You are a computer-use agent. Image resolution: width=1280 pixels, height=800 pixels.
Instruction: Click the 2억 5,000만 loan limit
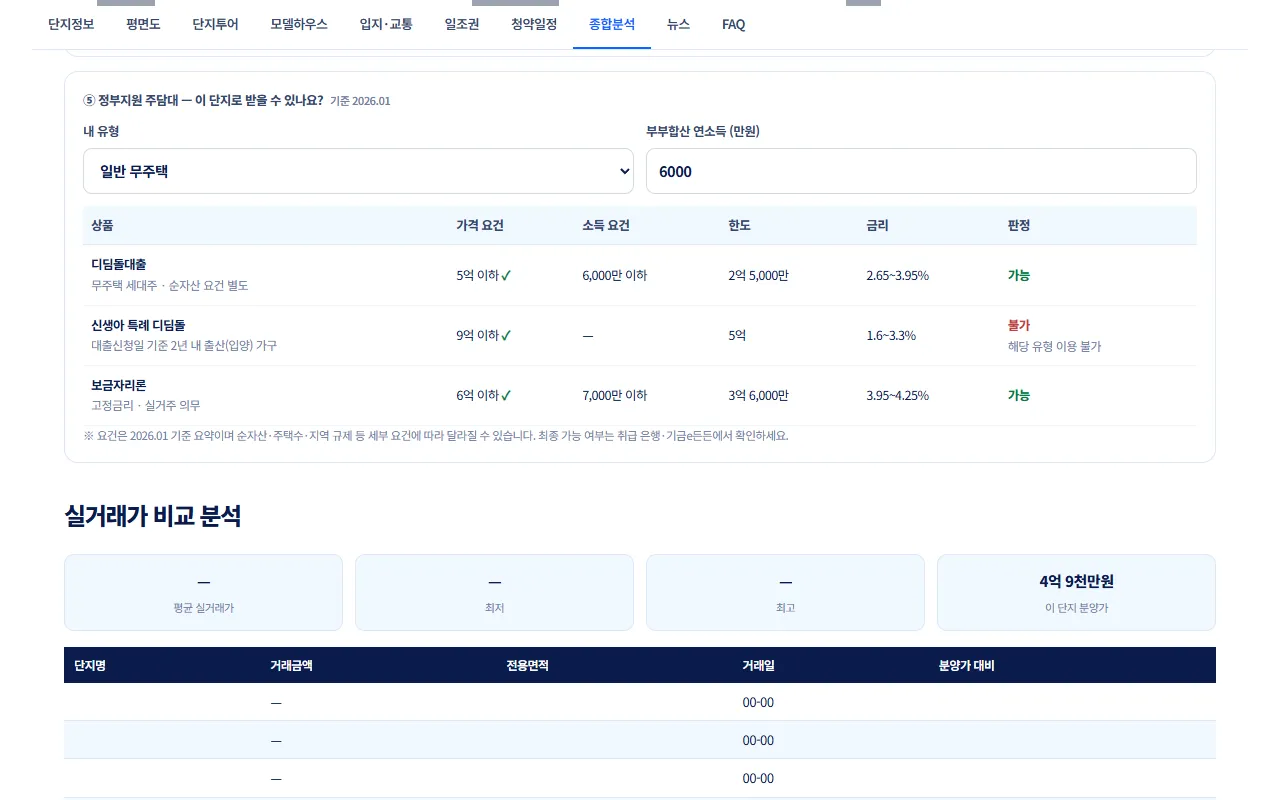(758, 275)
